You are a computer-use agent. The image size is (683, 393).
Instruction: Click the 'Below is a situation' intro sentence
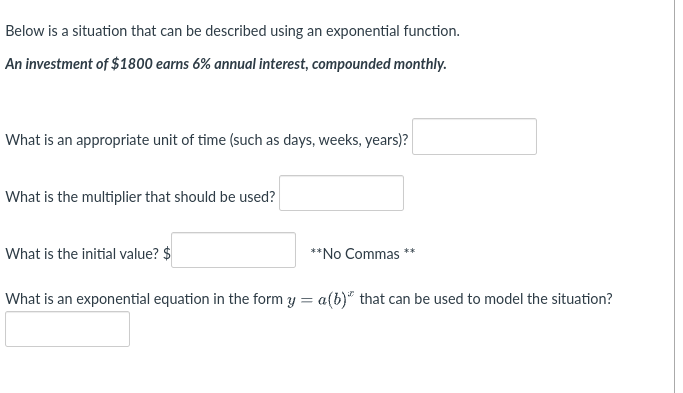point(232,31)
